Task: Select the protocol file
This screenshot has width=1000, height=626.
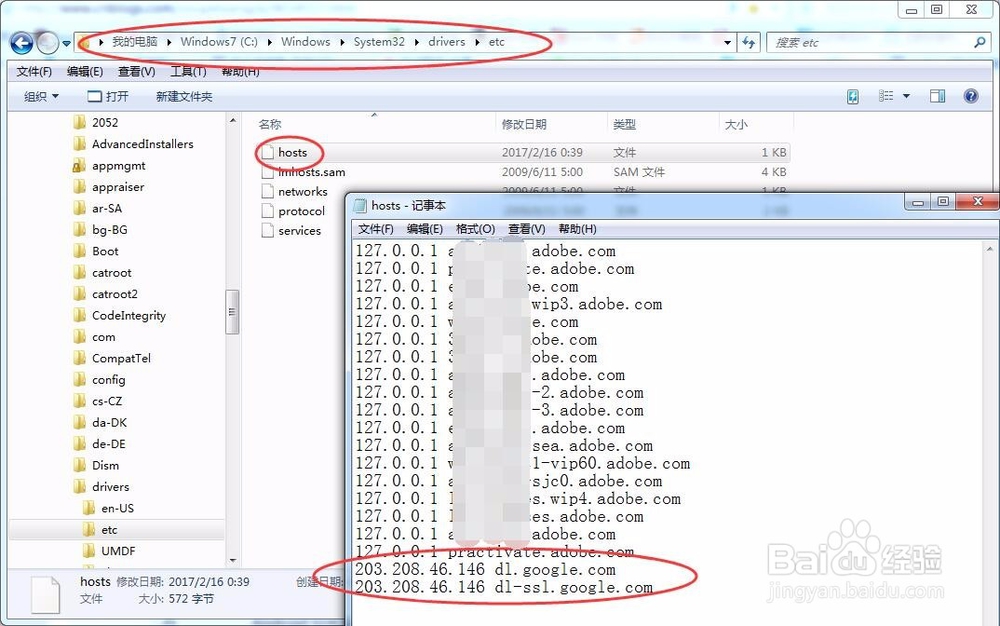Action: click(301, 211)
